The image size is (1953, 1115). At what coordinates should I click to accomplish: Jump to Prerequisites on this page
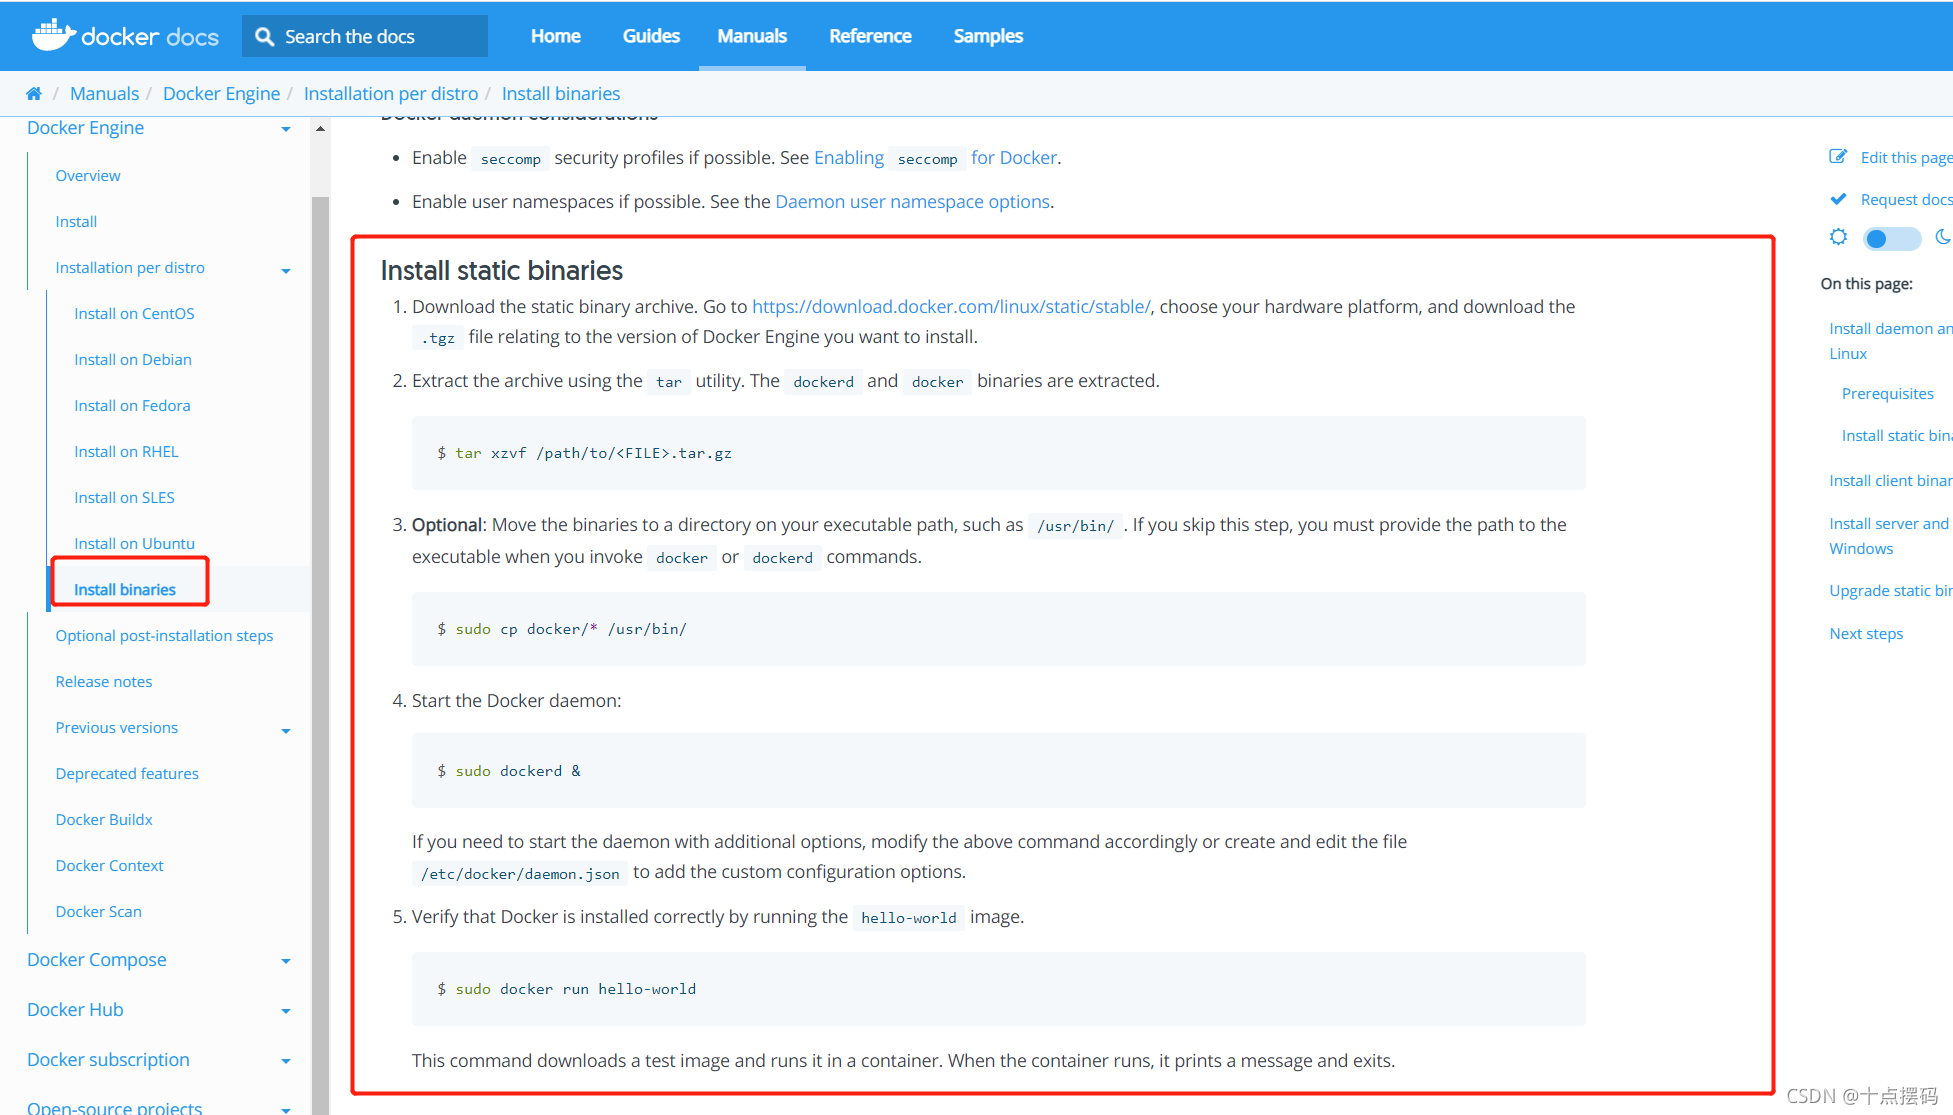[1887, 393]
